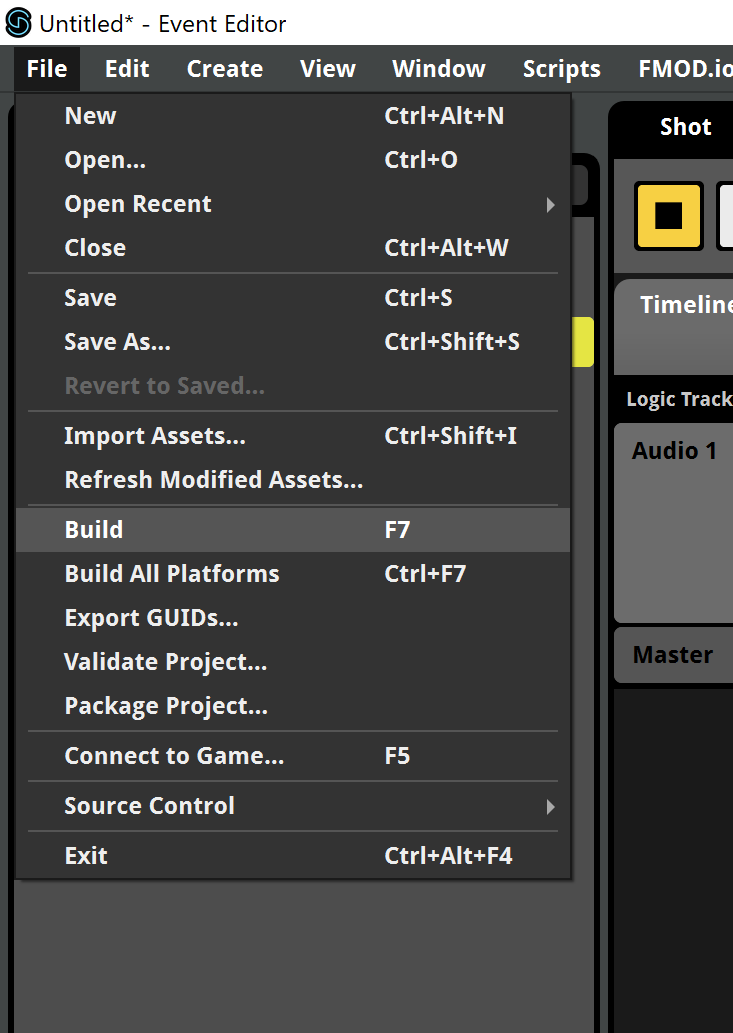
Task: Select the Timeline tab
Action: (686, 306)
